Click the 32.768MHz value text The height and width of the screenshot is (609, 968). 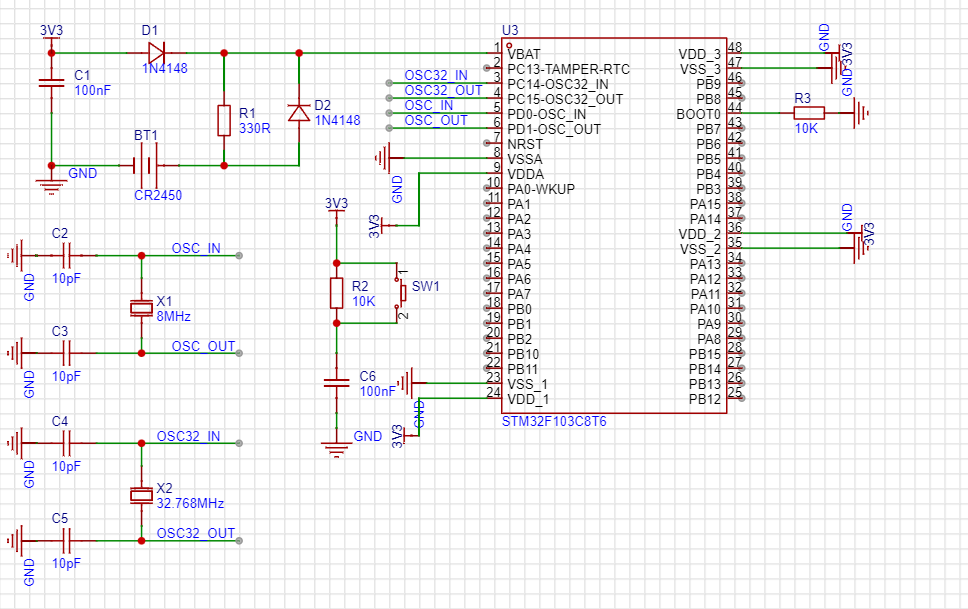[x=190, y=503]
